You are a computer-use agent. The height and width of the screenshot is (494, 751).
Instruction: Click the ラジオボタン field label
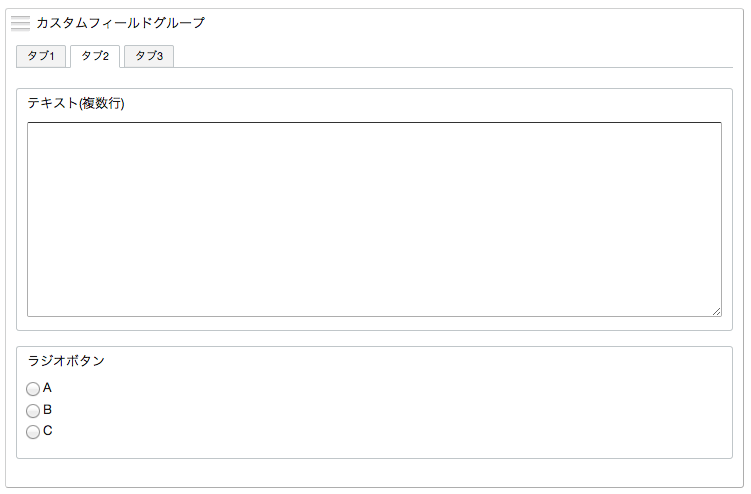tap(66, 361)
